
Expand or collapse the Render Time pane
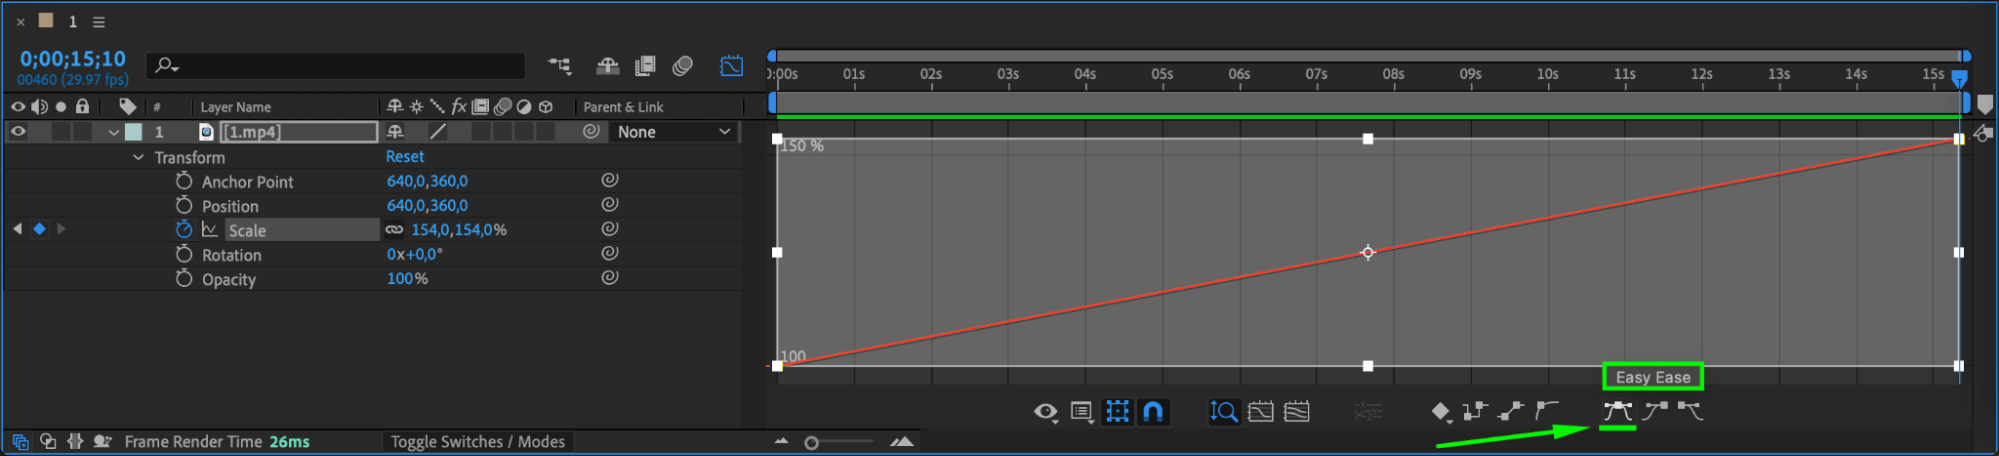coord(102,441)
